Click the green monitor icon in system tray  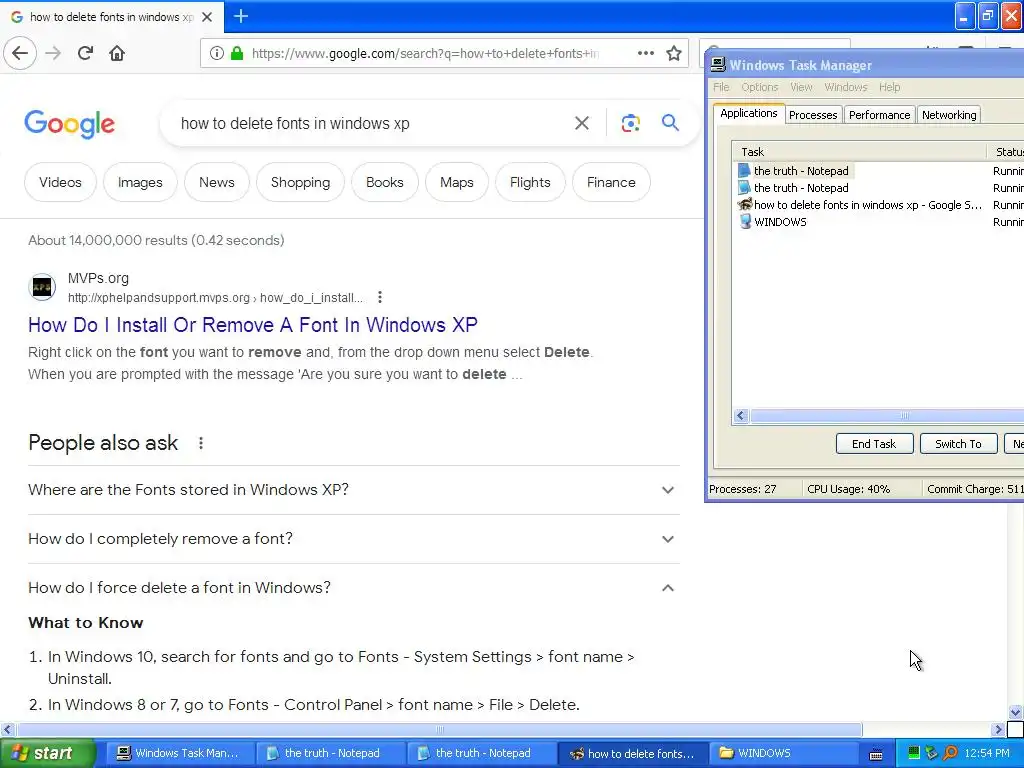914,753
